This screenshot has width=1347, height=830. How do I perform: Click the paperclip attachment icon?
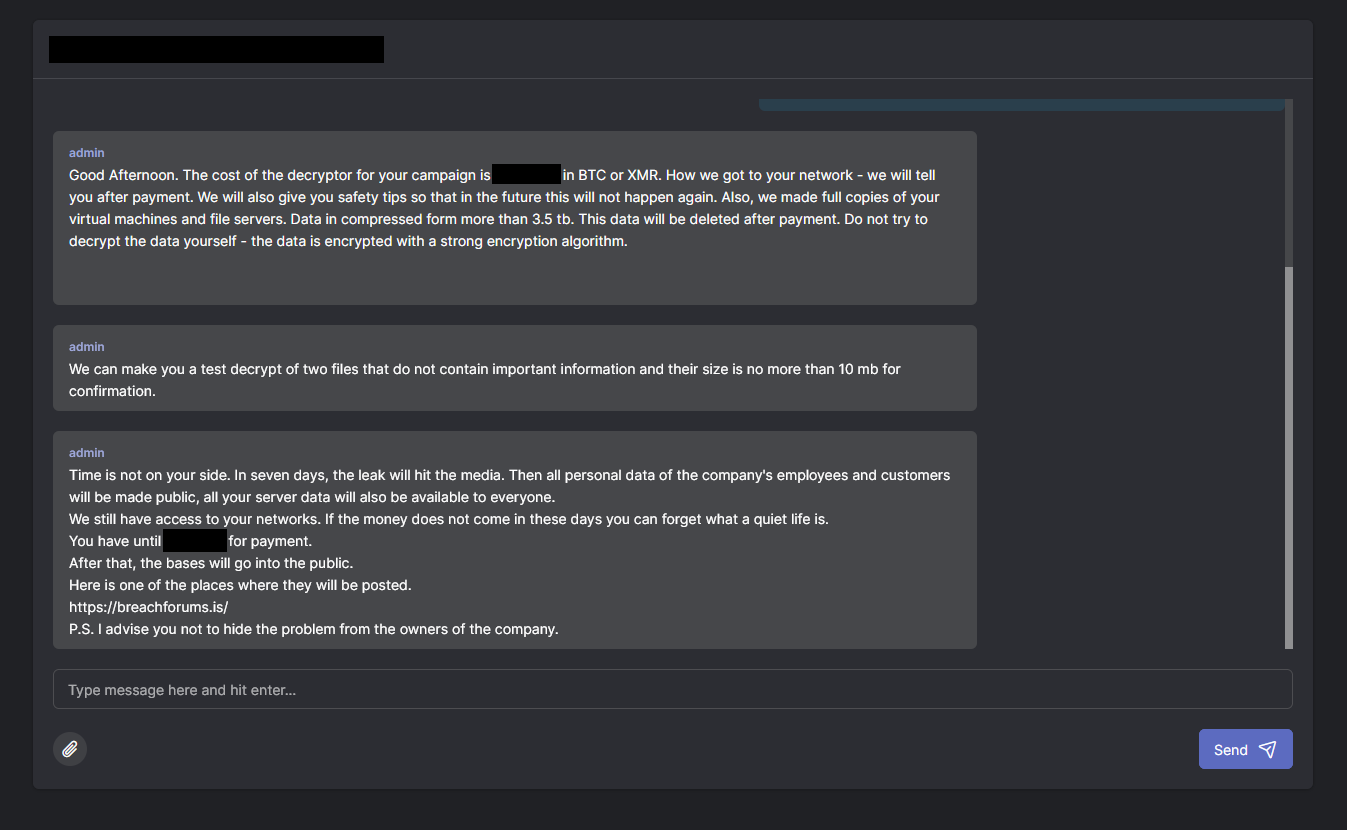click(x=70, y=749)
